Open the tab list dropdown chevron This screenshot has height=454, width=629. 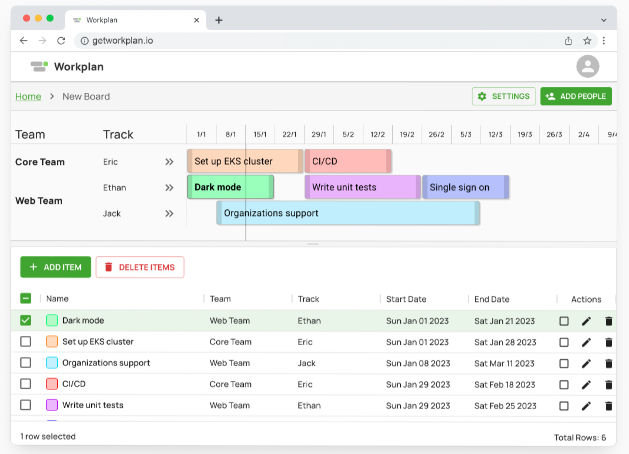[603, 20]
